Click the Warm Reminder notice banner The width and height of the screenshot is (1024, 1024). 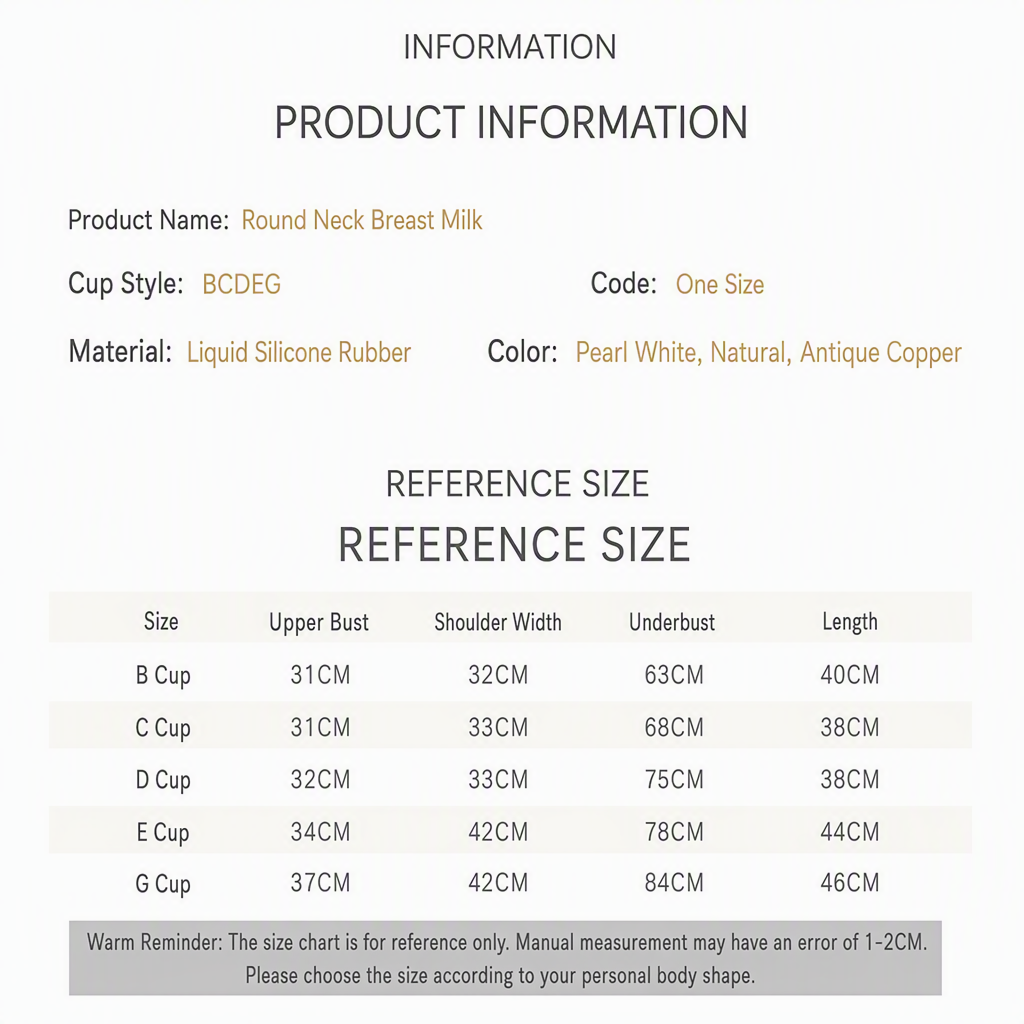coord(505,958)
